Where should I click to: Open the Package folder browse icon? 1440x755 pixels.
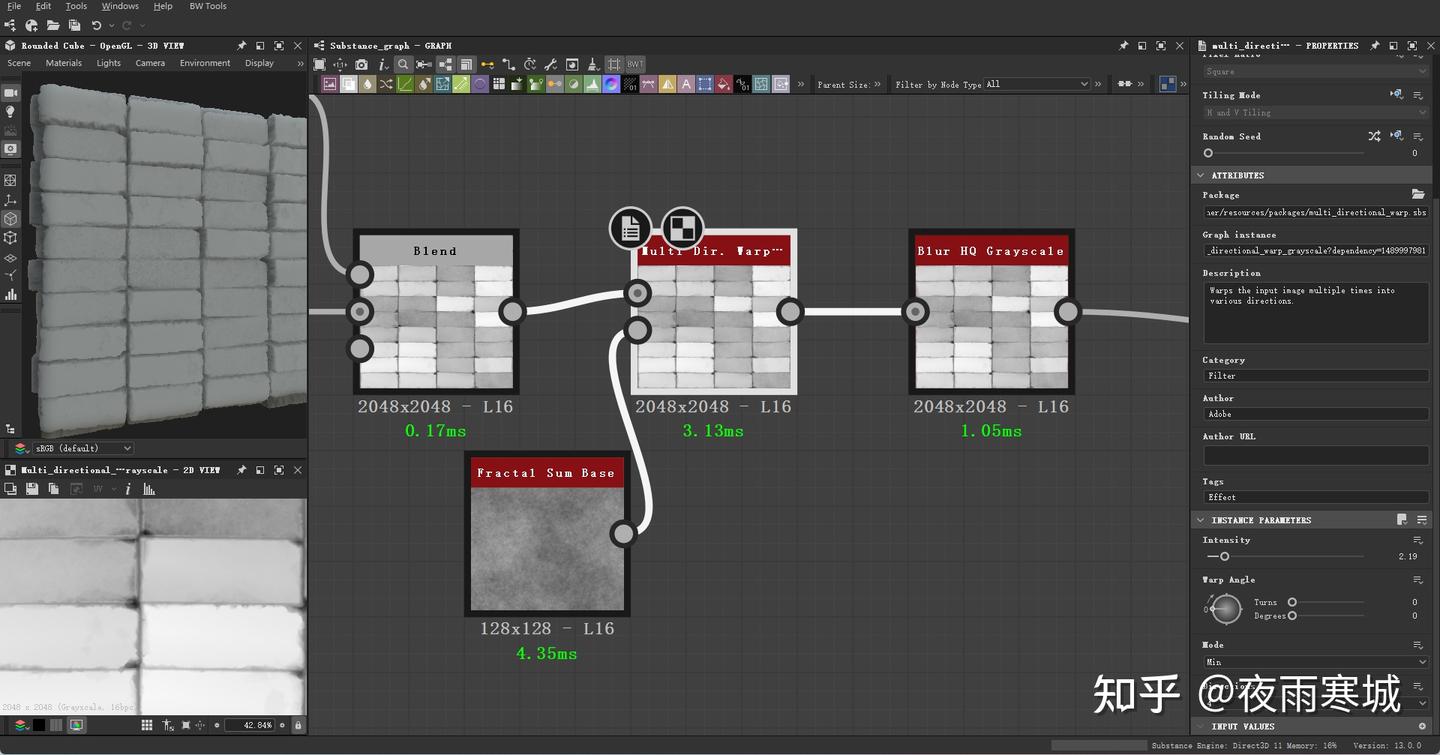click(1418, 194)
